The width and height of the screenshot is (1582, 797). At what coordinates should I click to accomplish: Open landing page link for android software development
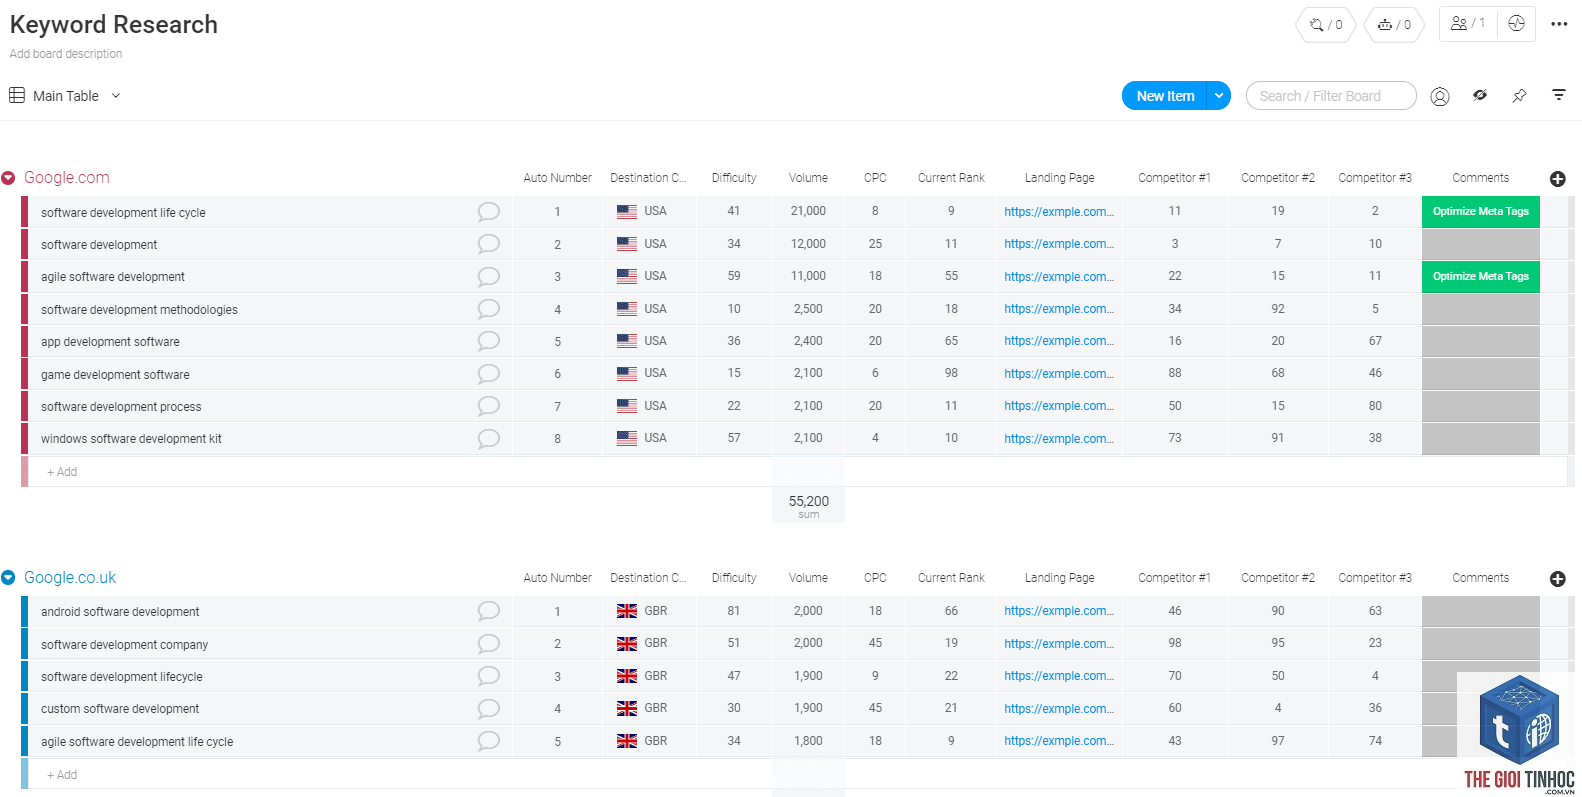click(x=1059, y=611)
